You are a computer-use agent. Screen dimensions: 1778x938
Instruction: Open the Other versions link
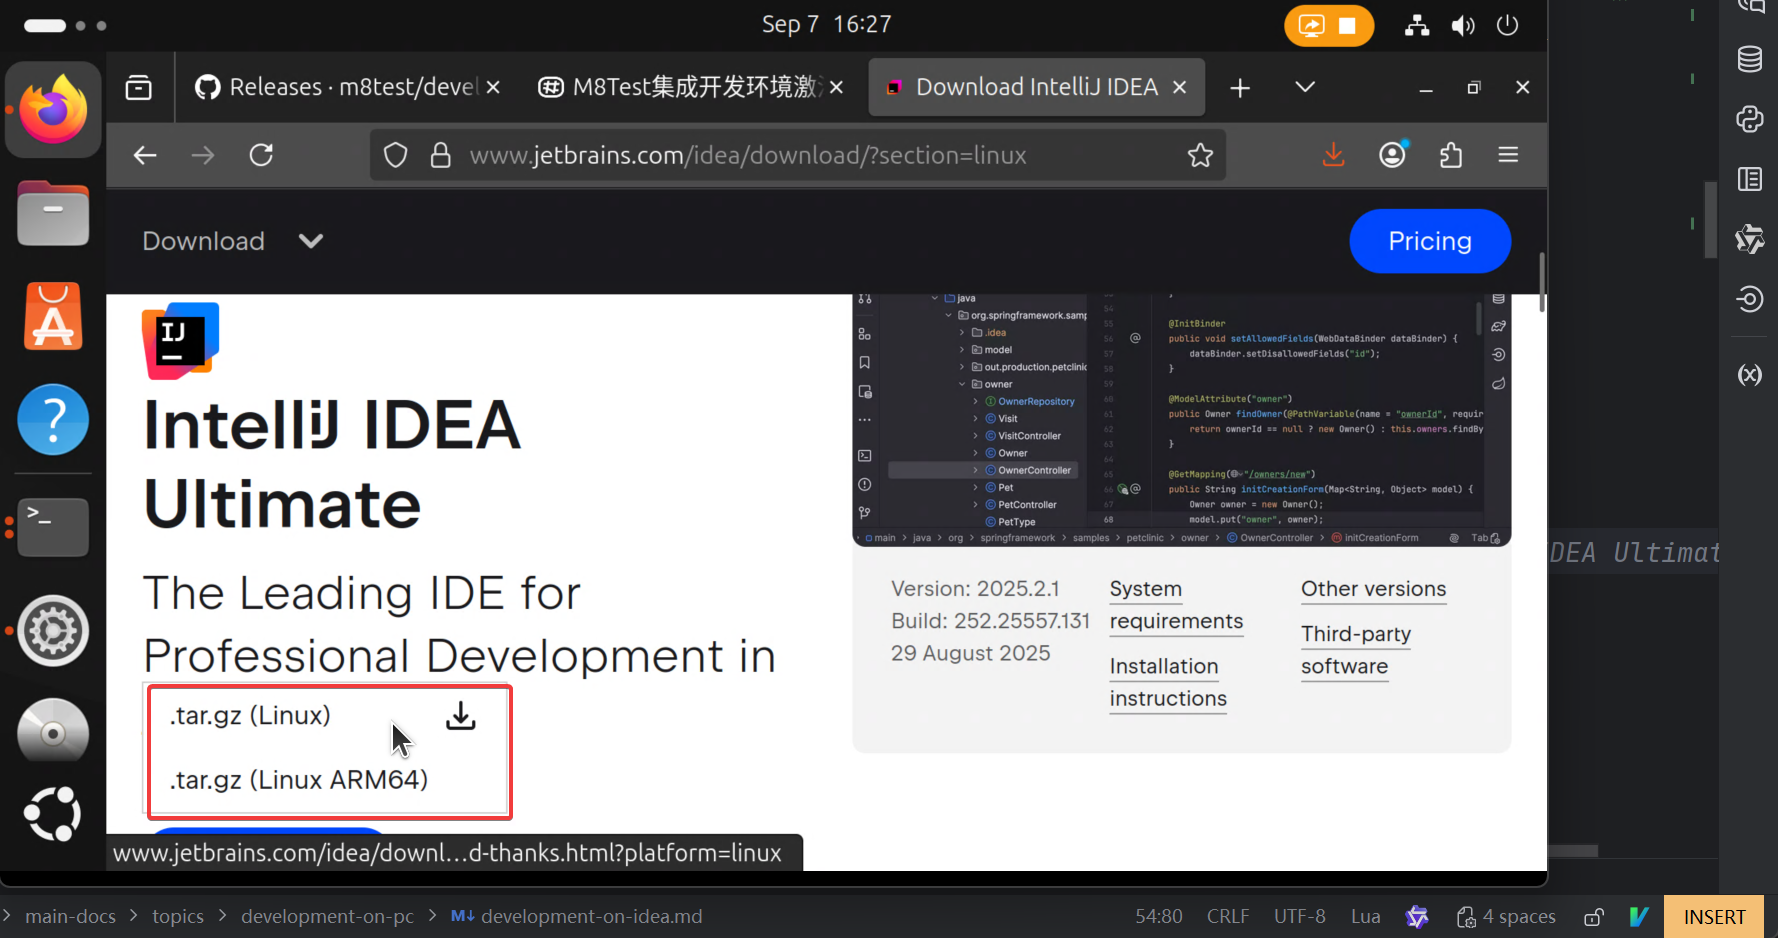[1373, 589]
